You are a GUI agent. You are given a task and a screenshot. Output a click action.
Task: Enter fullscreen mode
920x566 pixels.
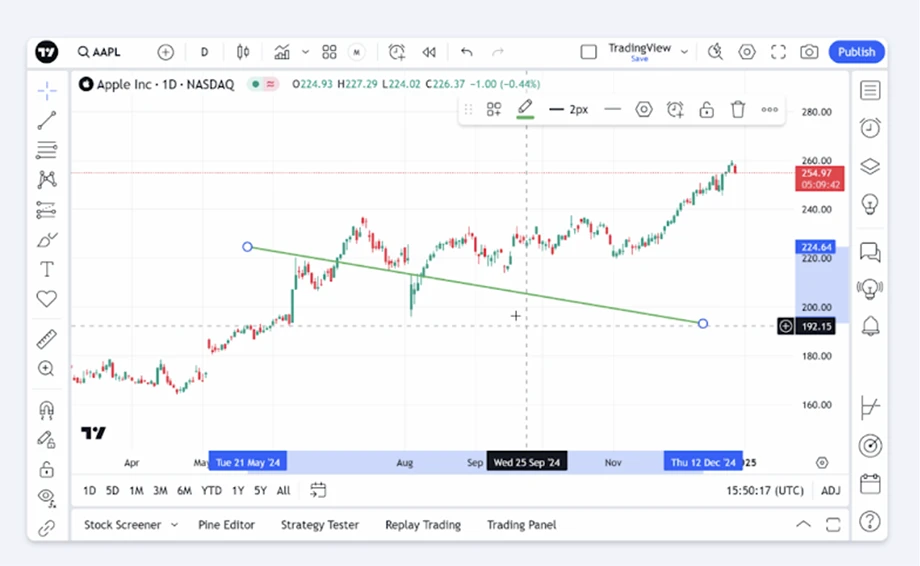[x=778, y=52]
